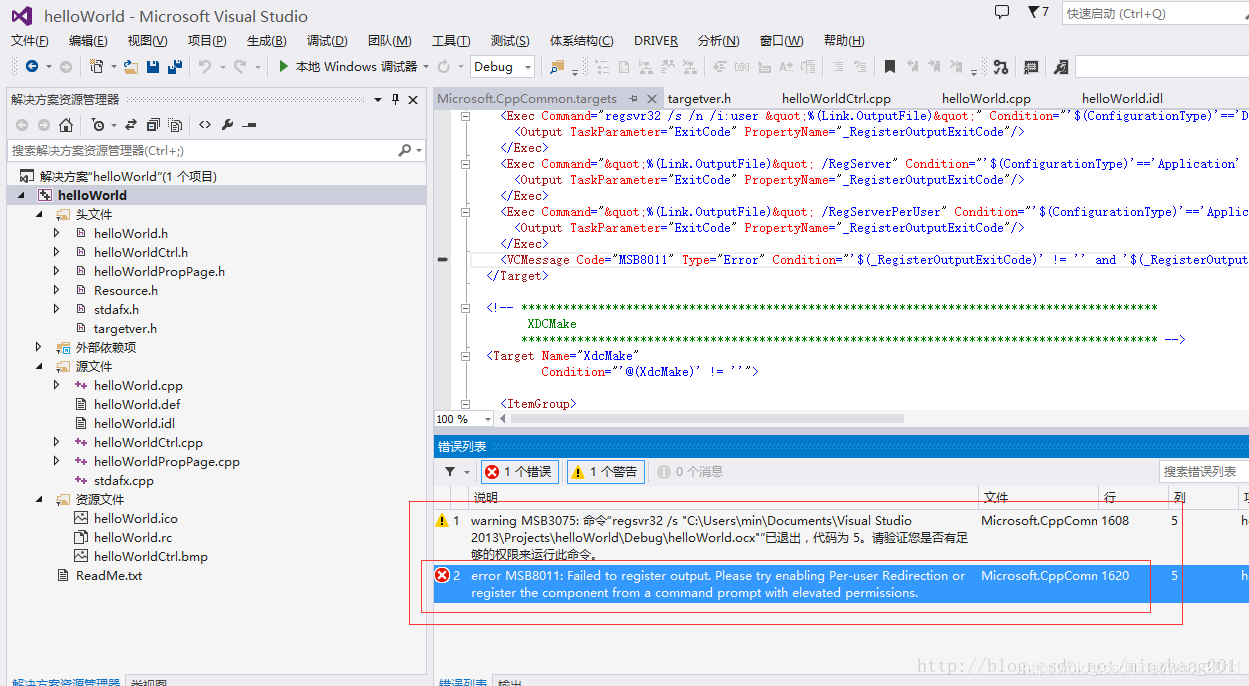Click the Home icon in Solution Explorer
The image size is (1249, 686).
[66, 125]
